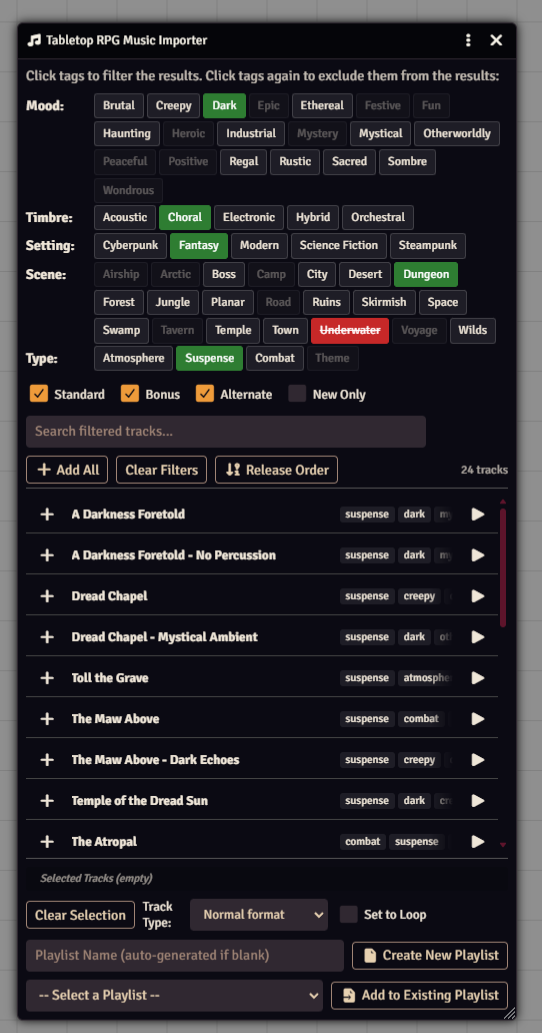The height and width of the screenshot is (1033, 542).
Task: Play preview of Toll the Grave
Action: tap(478, 677)
